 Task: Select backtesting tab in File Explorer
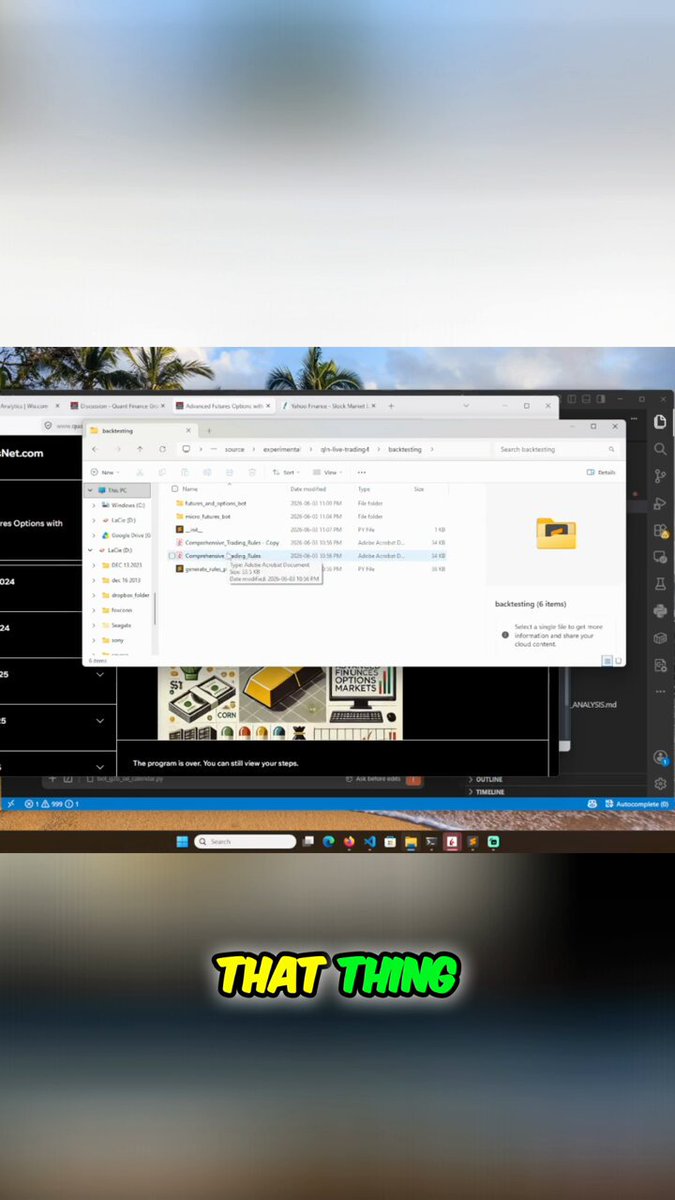click(140, 430)
